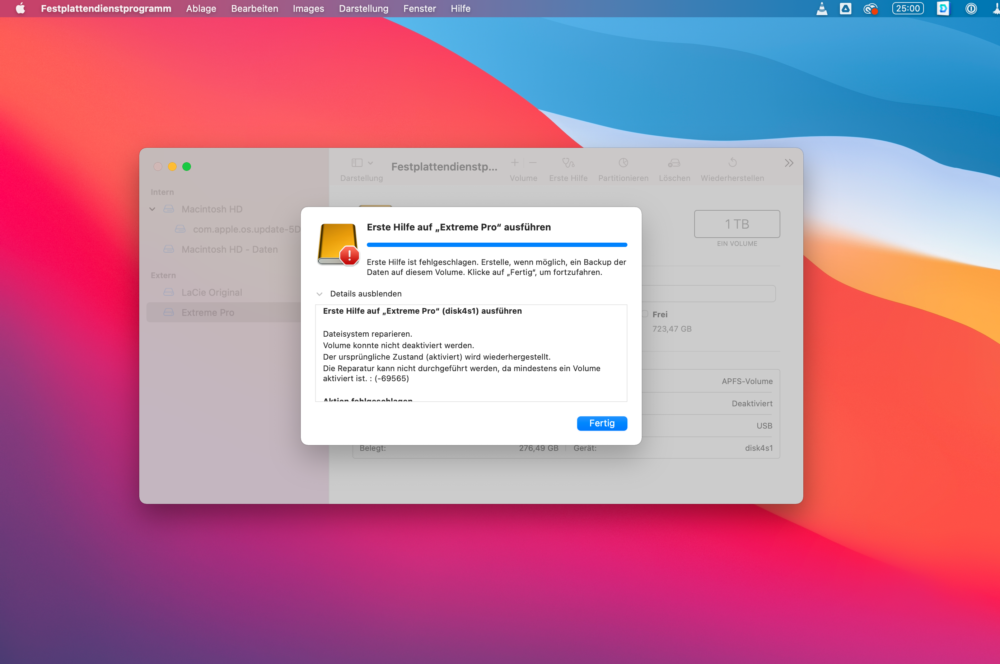Click the Macintosh HD disk icon
Viewport: 1000px width, 664px height.
168,209
